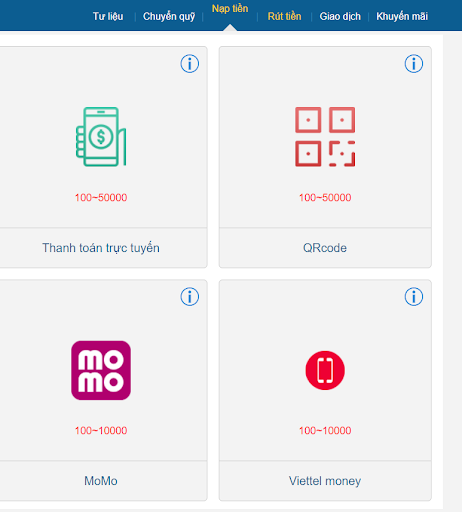Open Khuyến mãi tab
This screenshot has height=512, width=462.
[x=402, y=16]
